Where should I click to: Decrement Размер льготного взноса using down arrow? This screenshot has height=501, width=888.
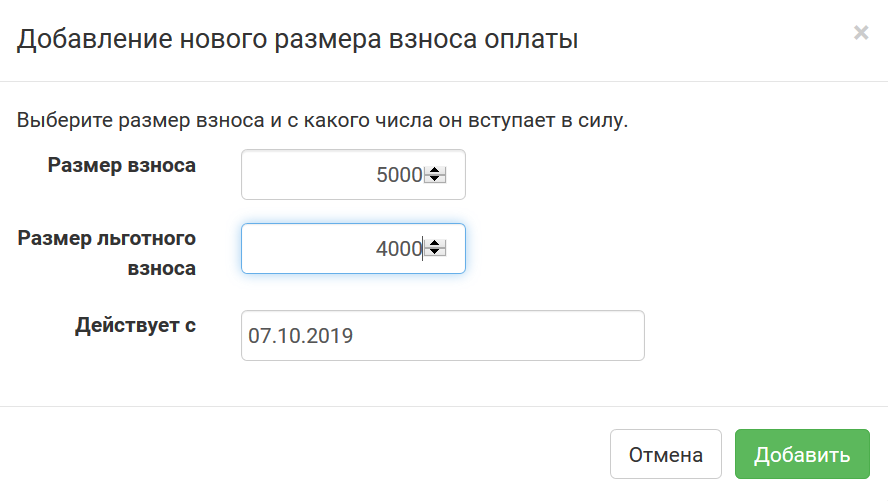(x=435, y=253)
